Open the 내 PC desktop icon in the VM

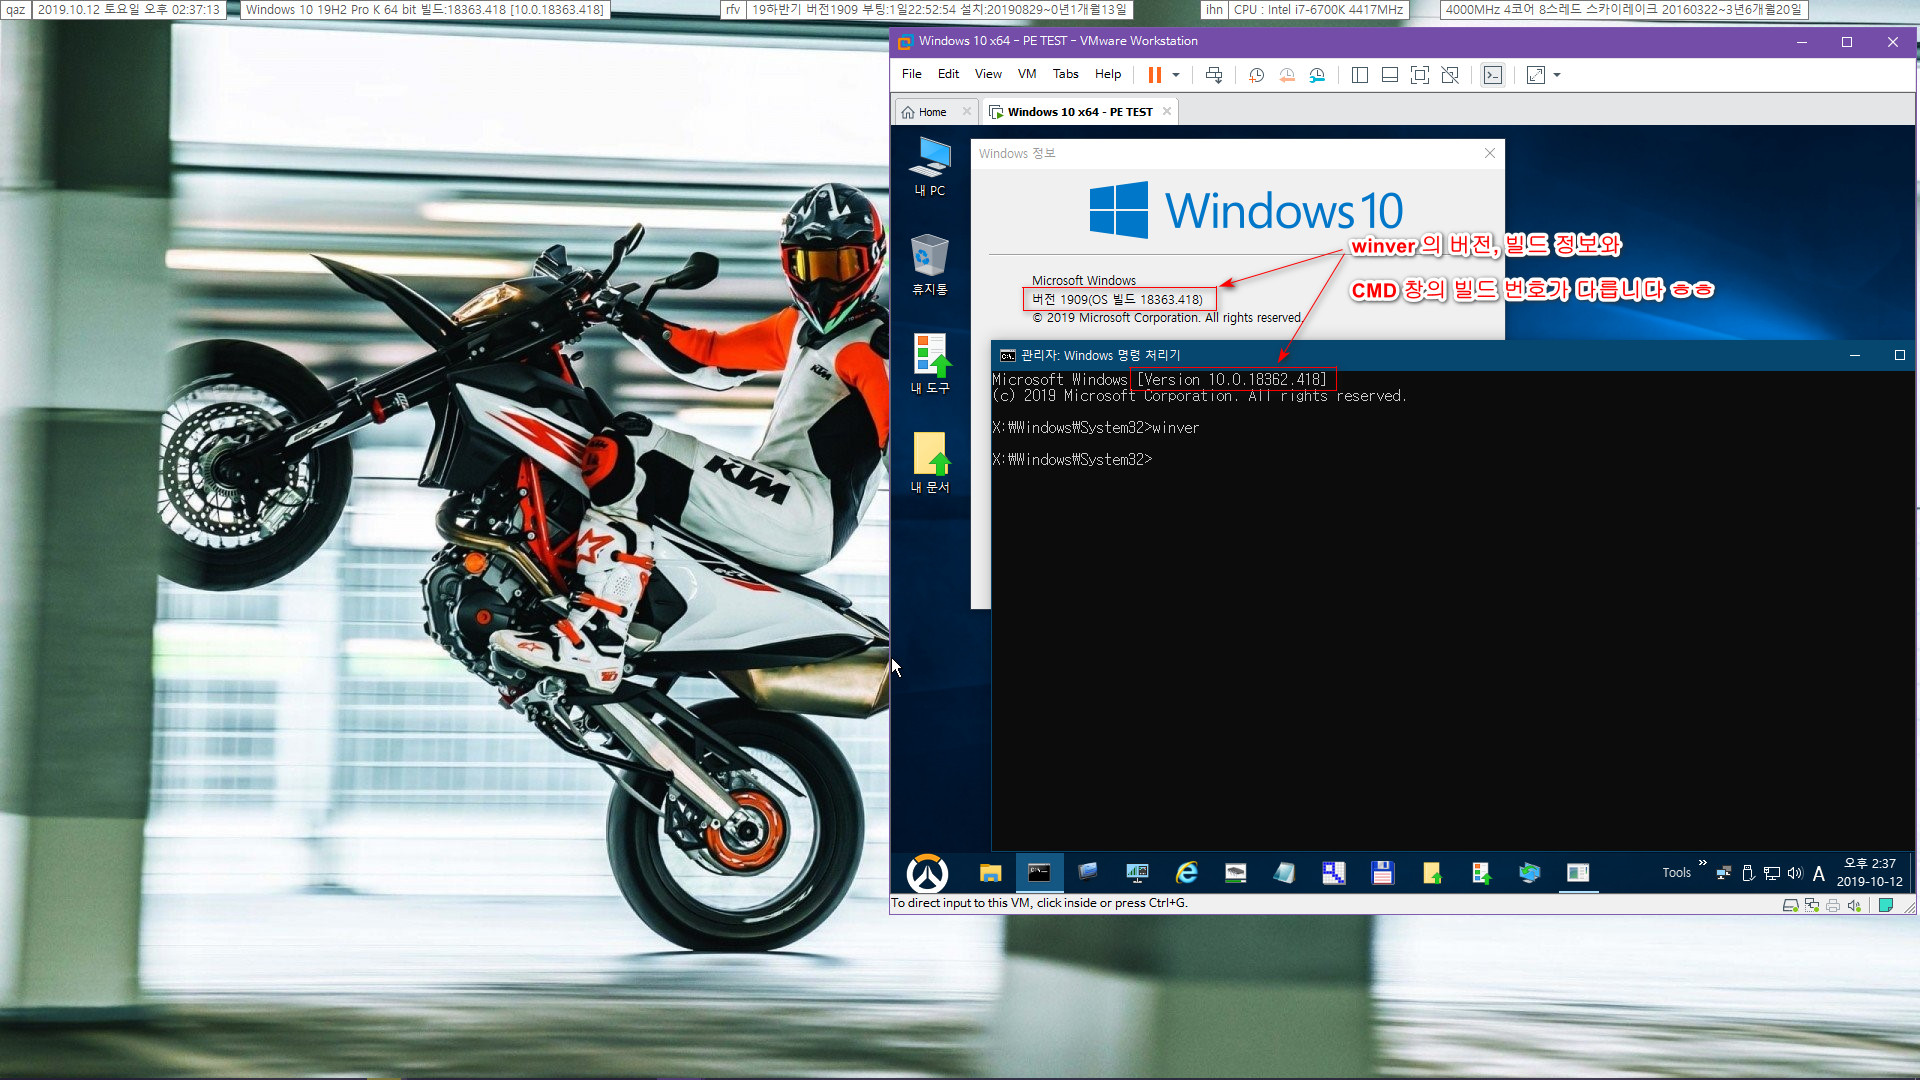(x=930, y=167)
